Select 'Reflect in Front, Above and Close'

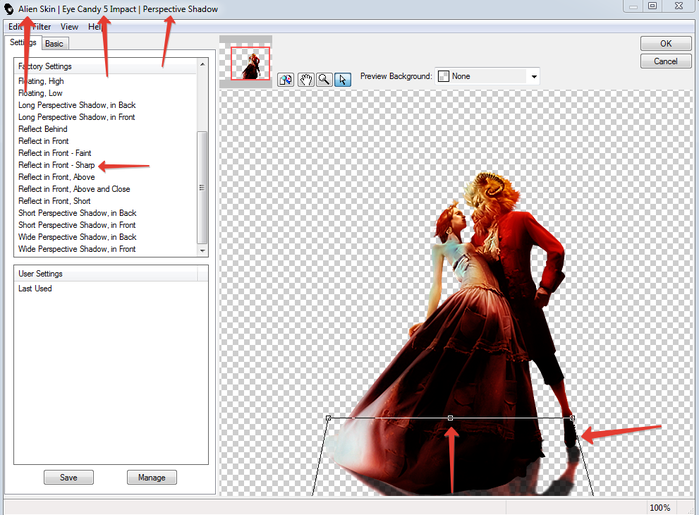coord(74,189)
